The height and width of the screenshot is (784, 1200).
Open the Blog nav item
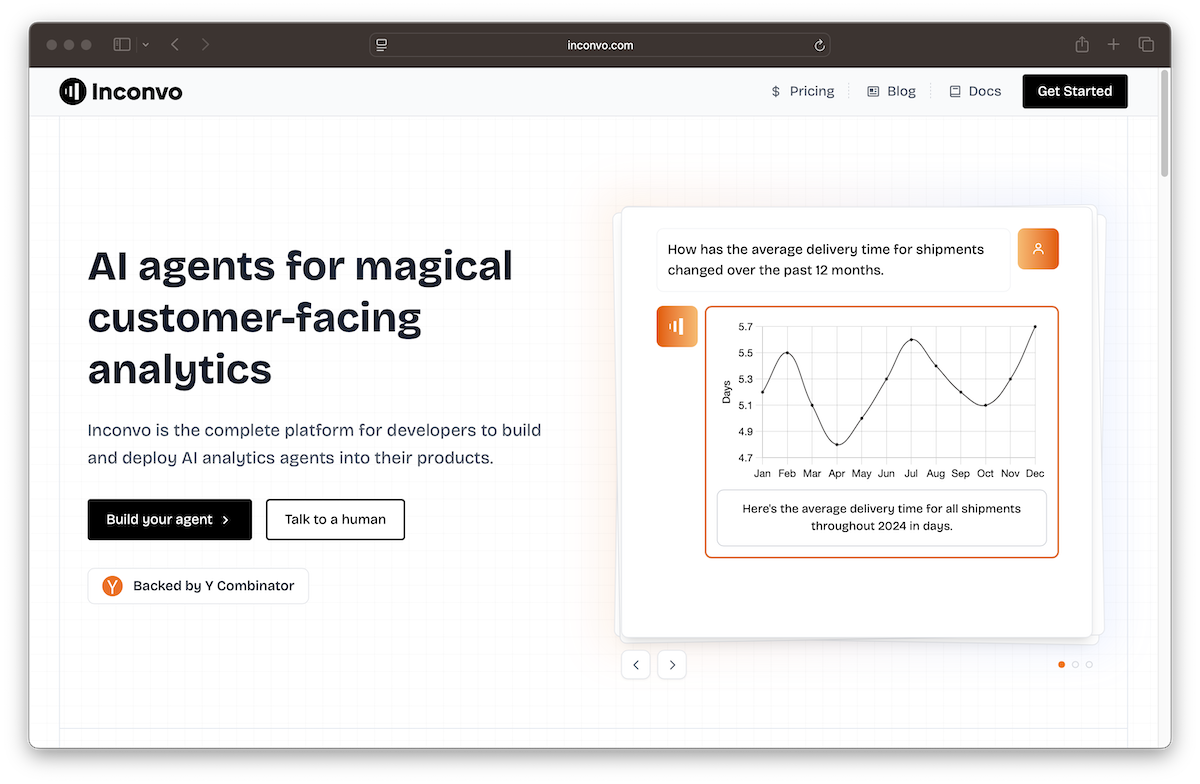point(891,91)
